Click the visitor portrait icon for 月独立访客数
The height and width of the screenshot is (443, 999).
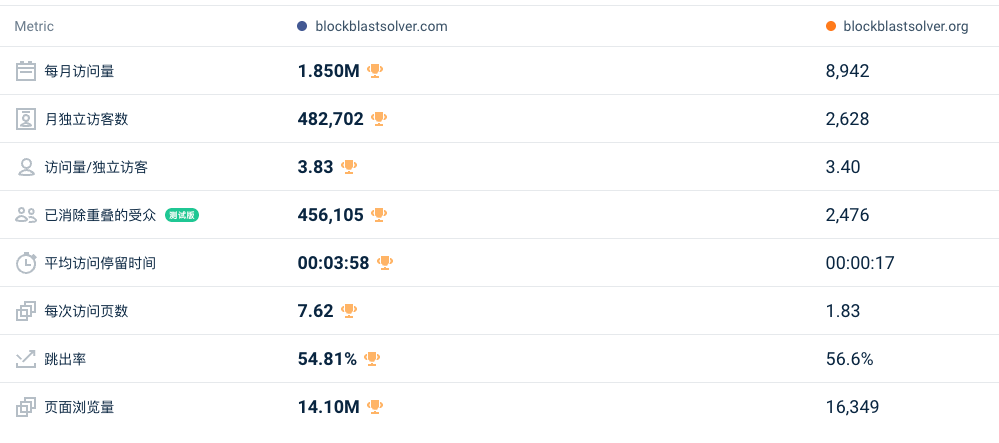click(25, 119)
